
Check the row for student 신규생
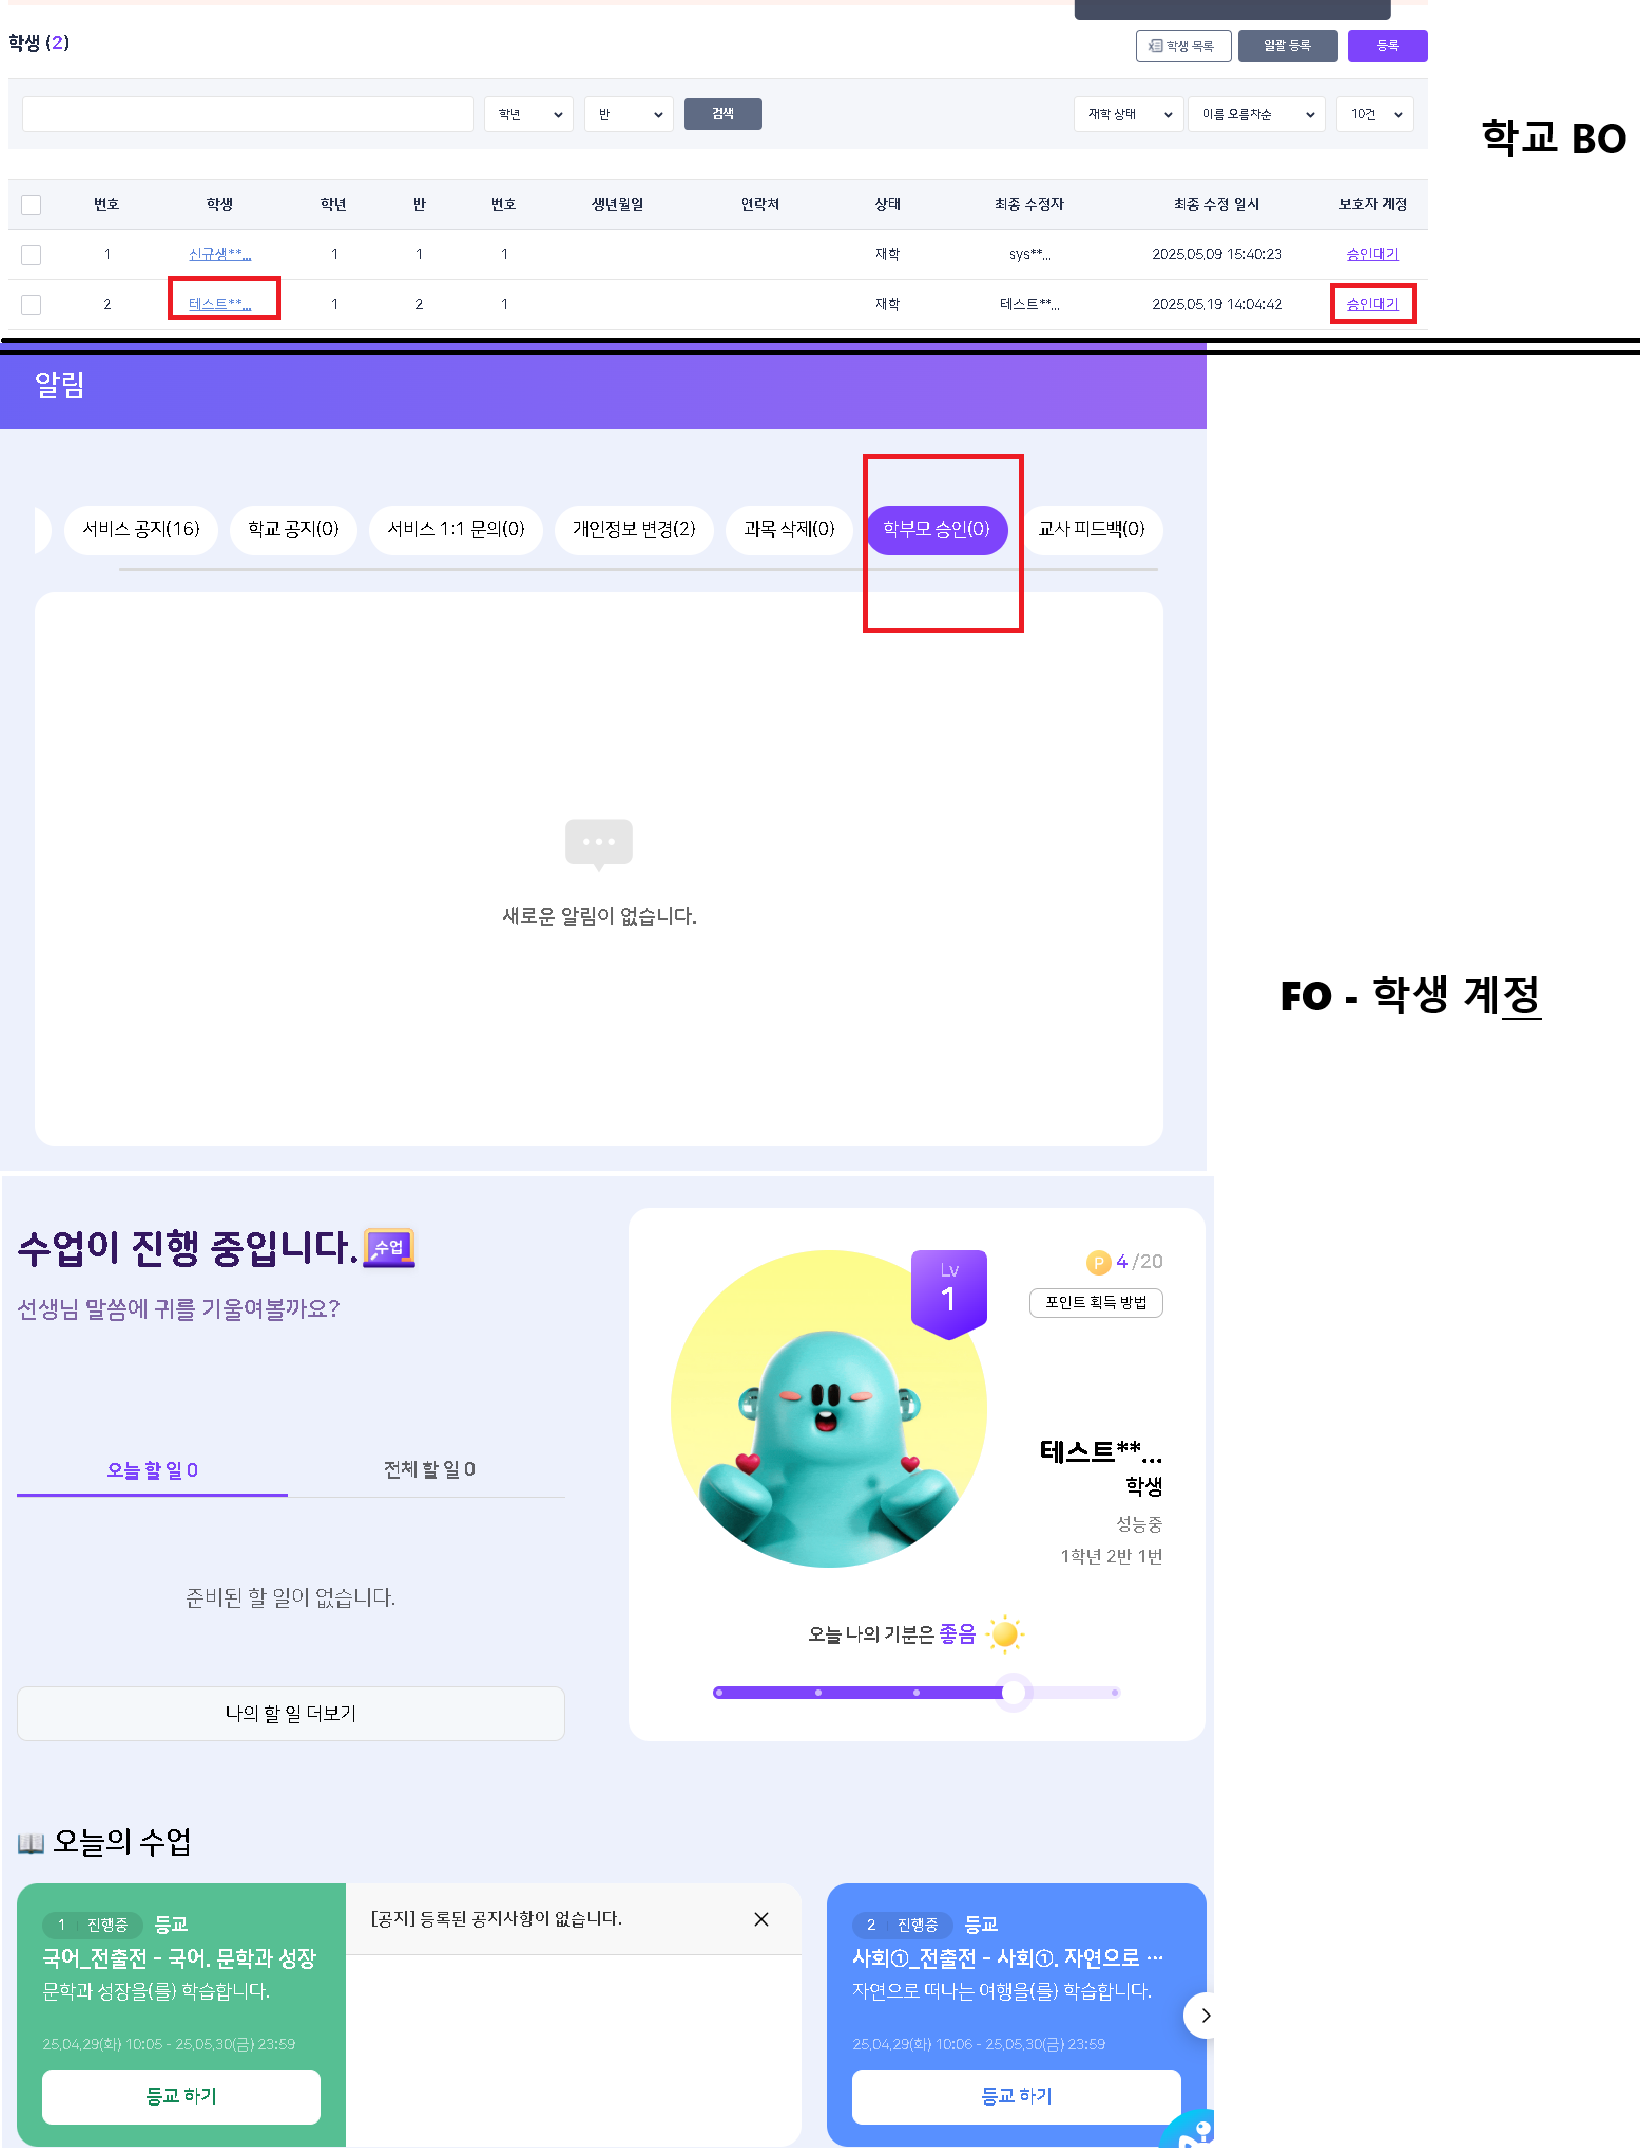(31, 255)
